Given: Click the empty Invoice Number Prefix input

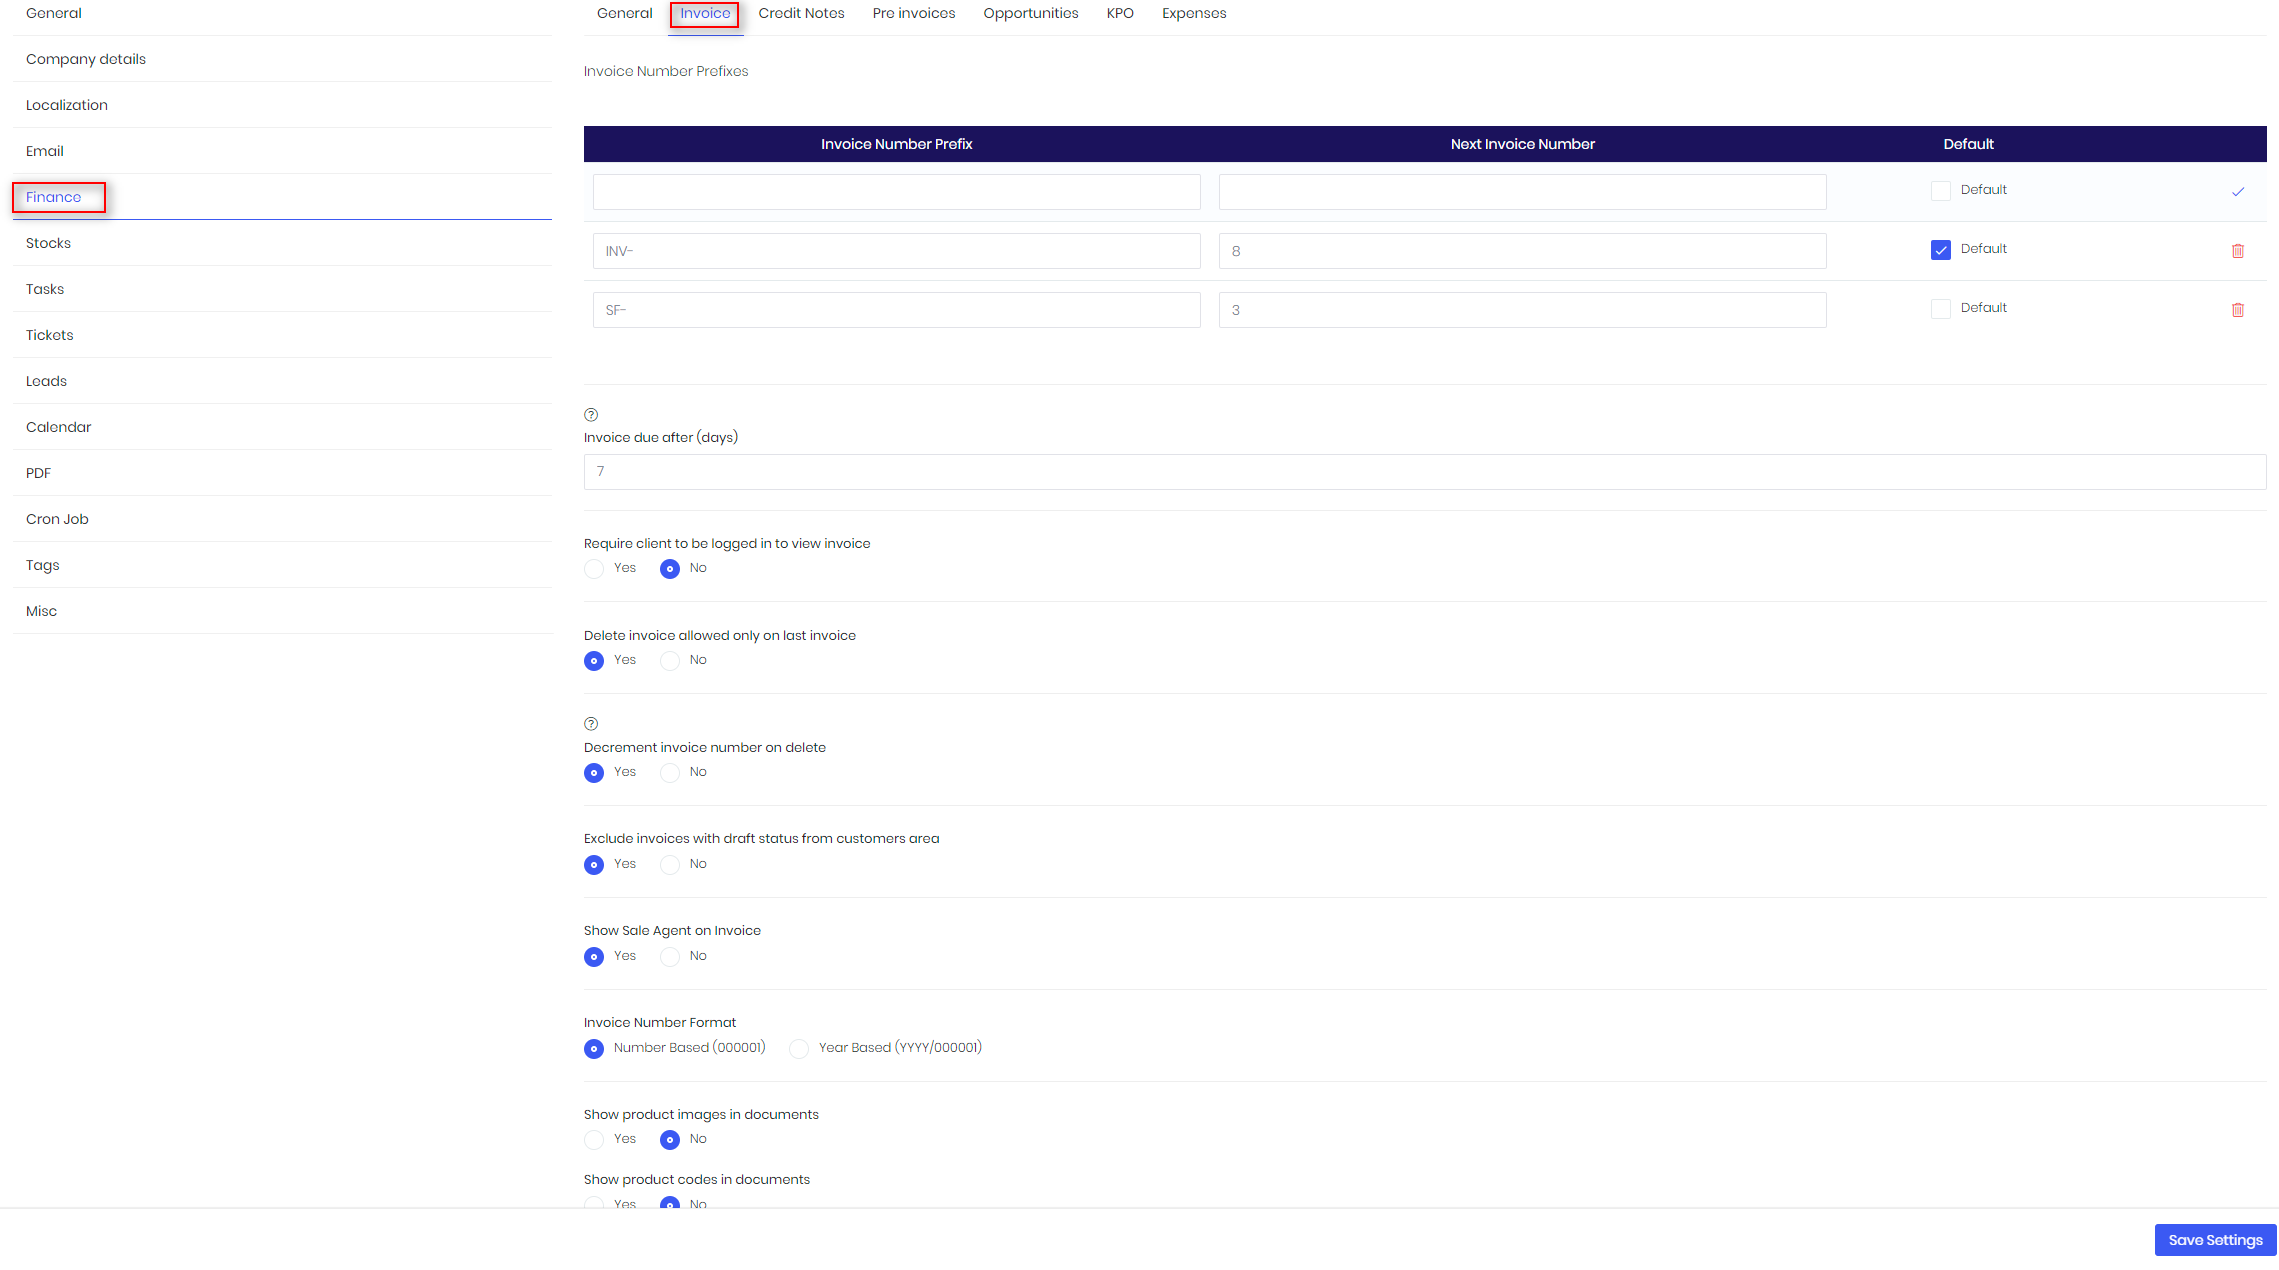Looking at the screenshot, I should 896,192.
